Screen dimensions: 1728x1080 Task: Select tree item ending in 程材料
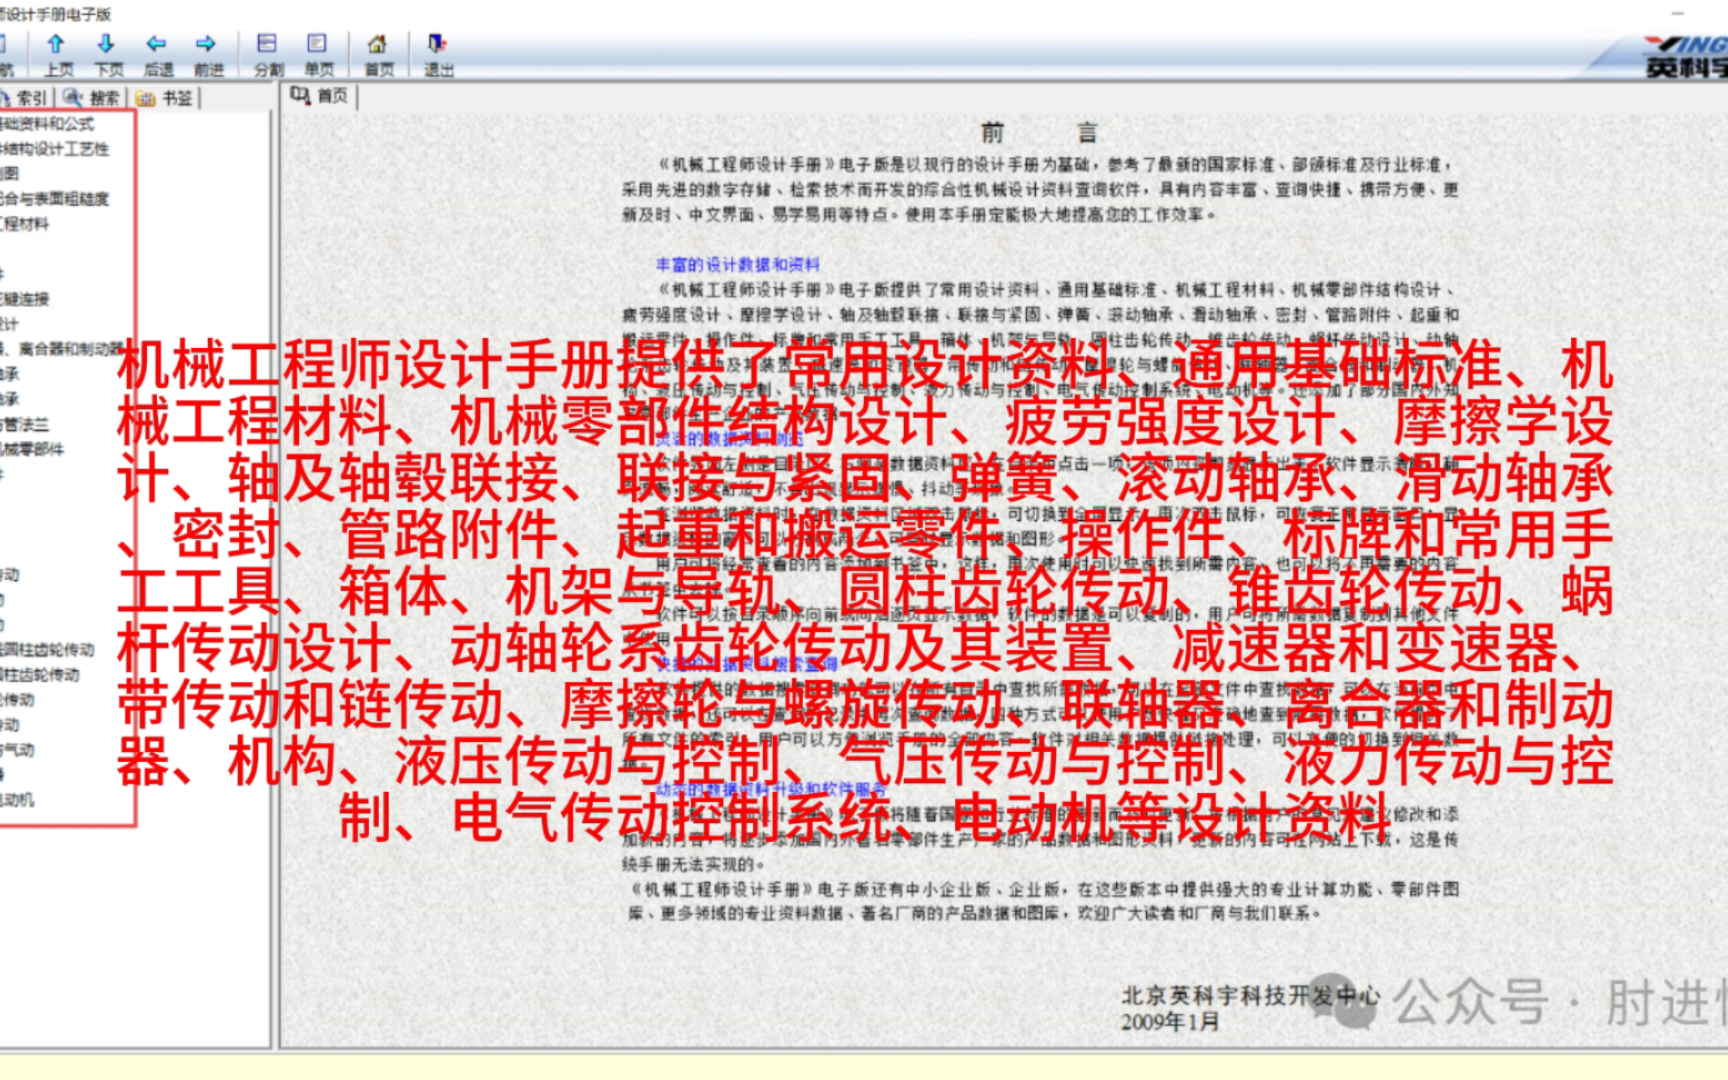[x=24, y=224]
